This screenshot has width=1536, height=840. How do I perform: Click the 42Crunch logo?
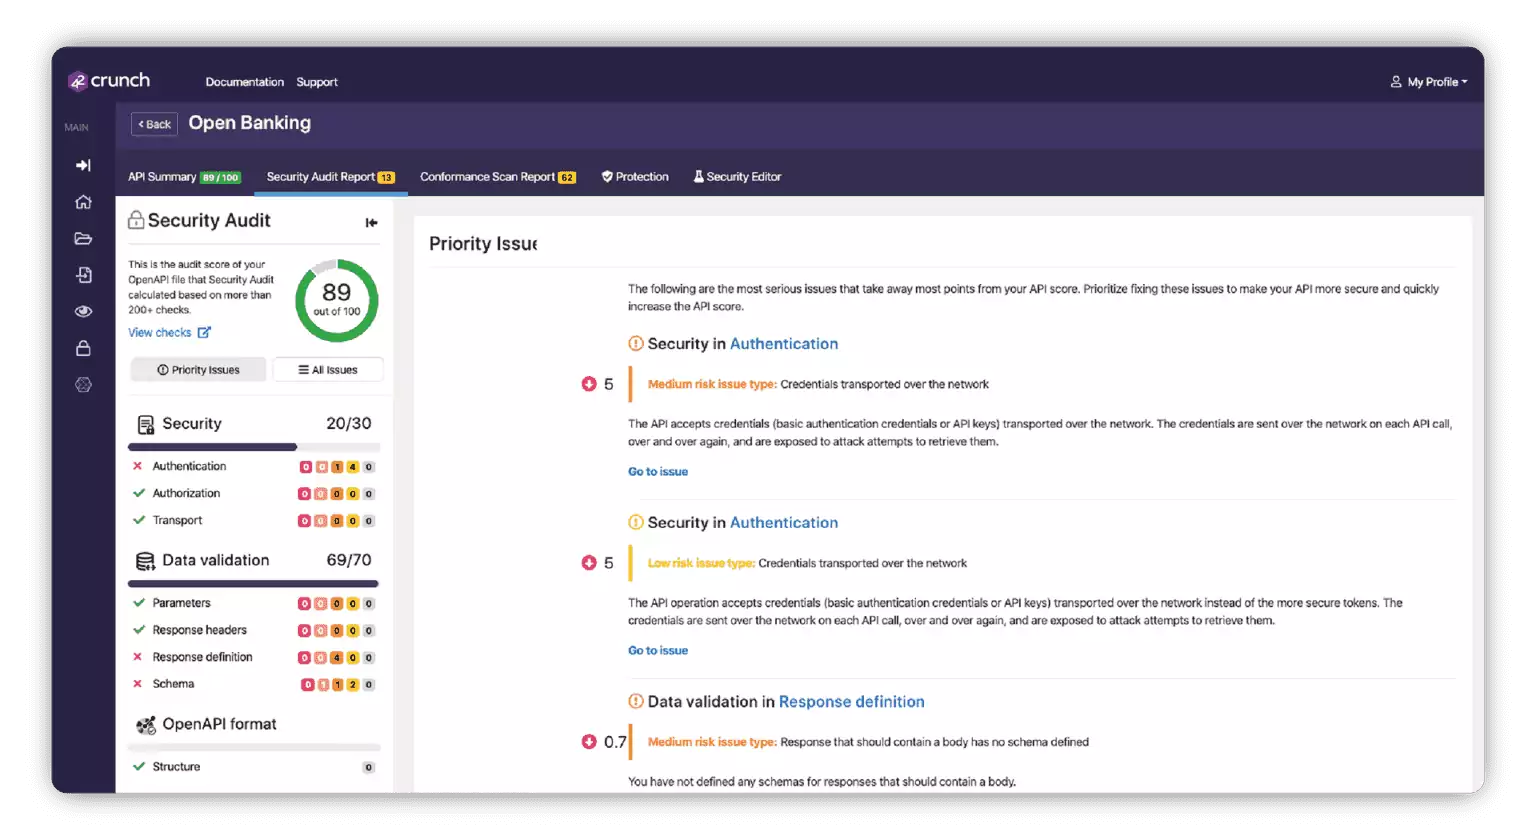[109, 81]
